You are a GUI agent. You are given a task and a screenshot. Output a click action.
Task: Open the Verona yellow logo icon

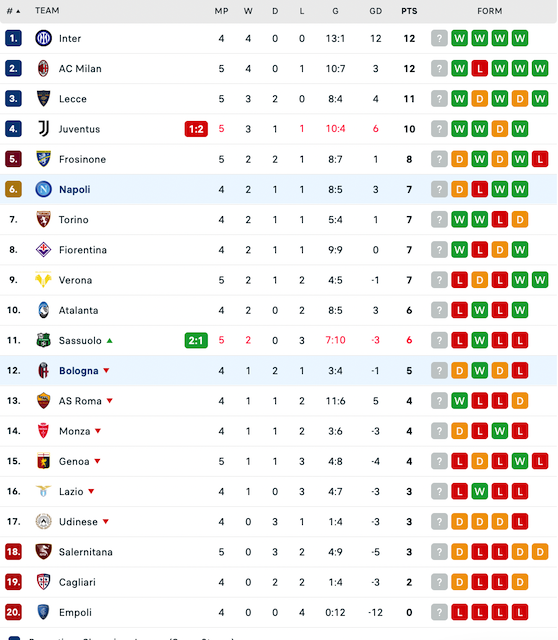click(43, 280)
